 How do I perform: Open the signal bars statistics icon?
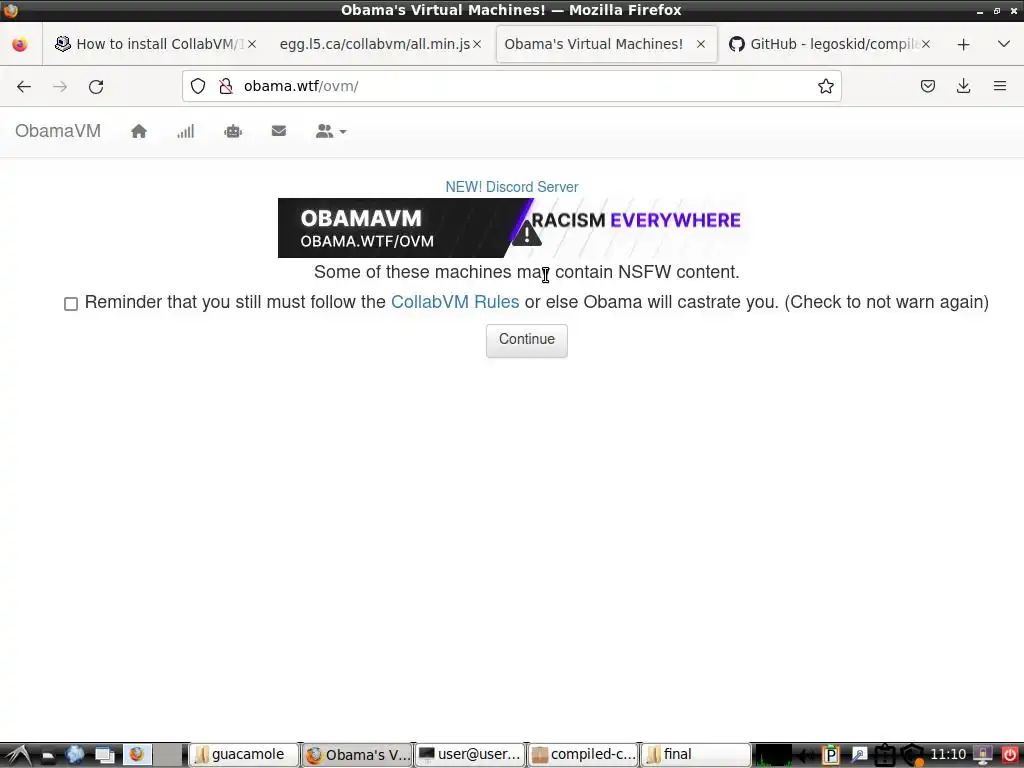tap(185, 131)
